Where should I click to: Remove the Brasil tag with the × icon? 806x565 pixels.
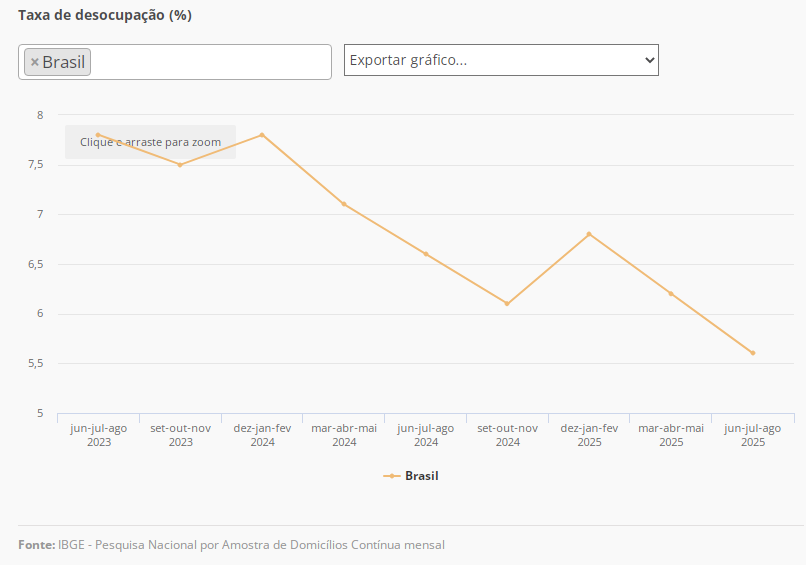tap(35, 62)
